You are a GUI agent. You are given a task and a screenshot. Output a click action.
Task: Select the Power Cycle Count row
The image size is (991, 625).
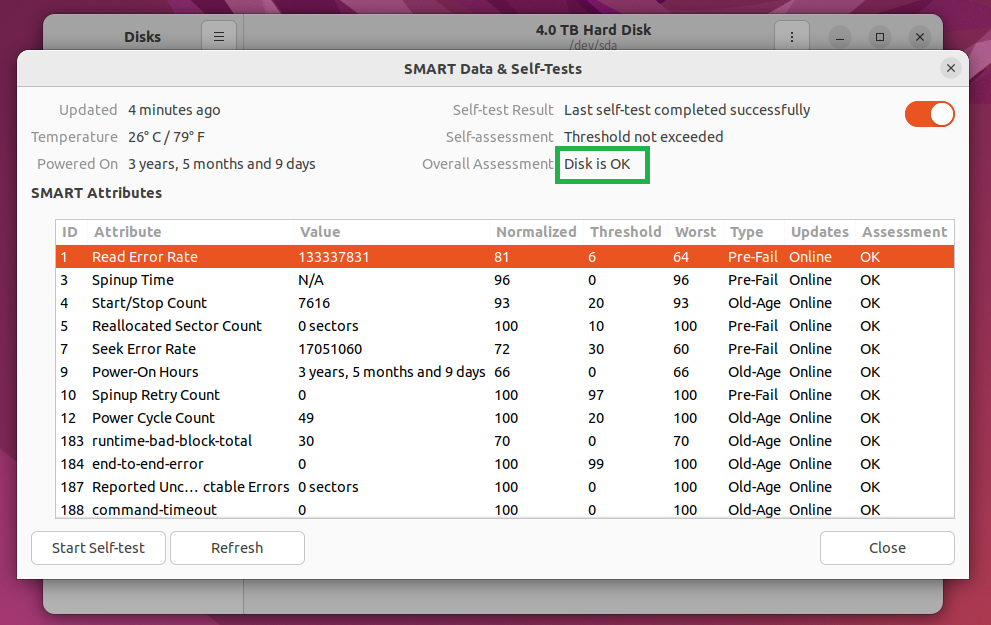(505, 418)
